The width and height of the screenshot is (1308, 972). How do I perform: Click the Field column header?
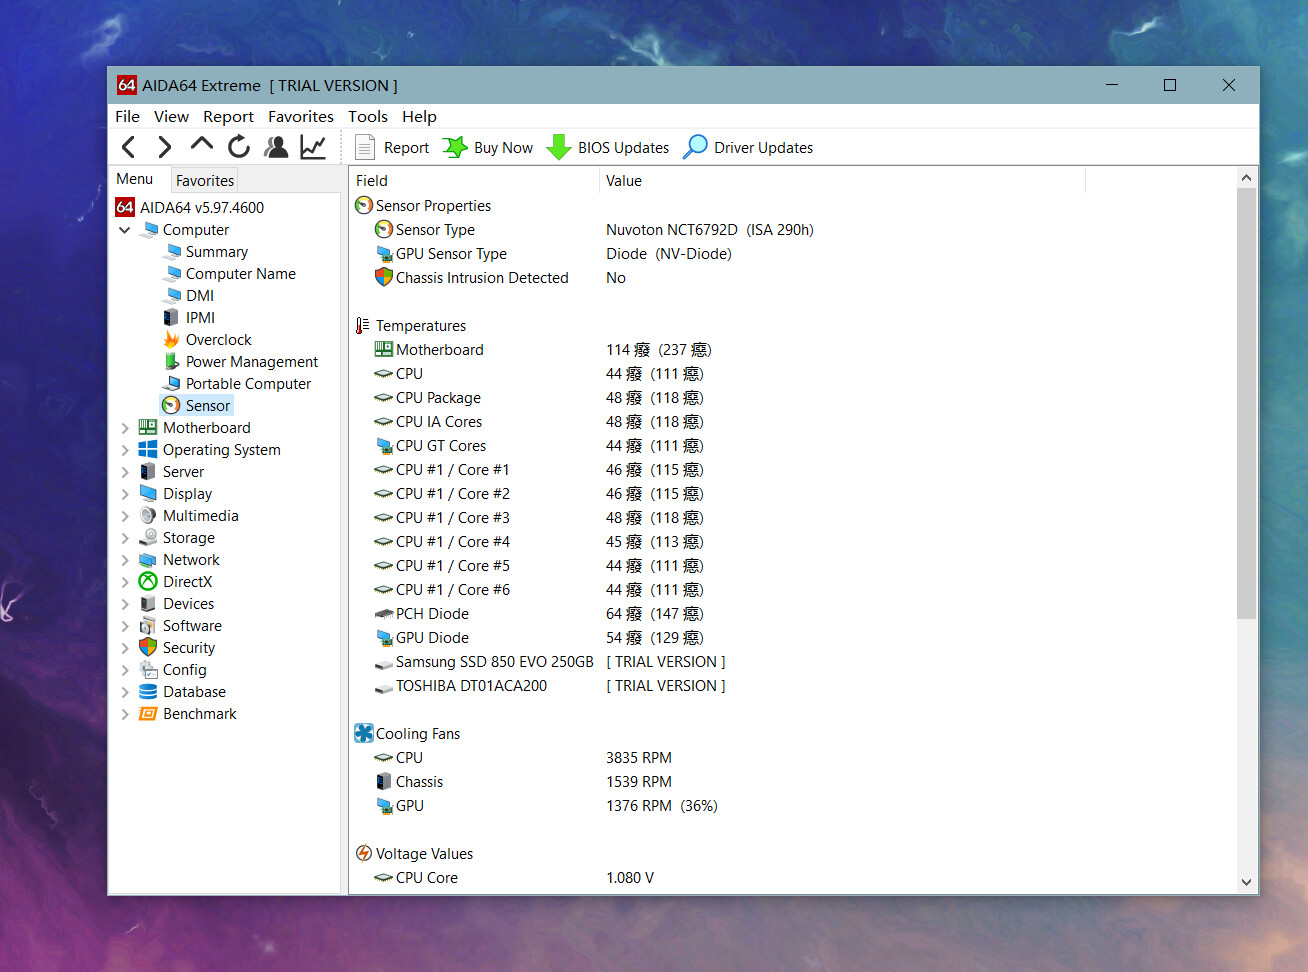[x=474, y=181]
